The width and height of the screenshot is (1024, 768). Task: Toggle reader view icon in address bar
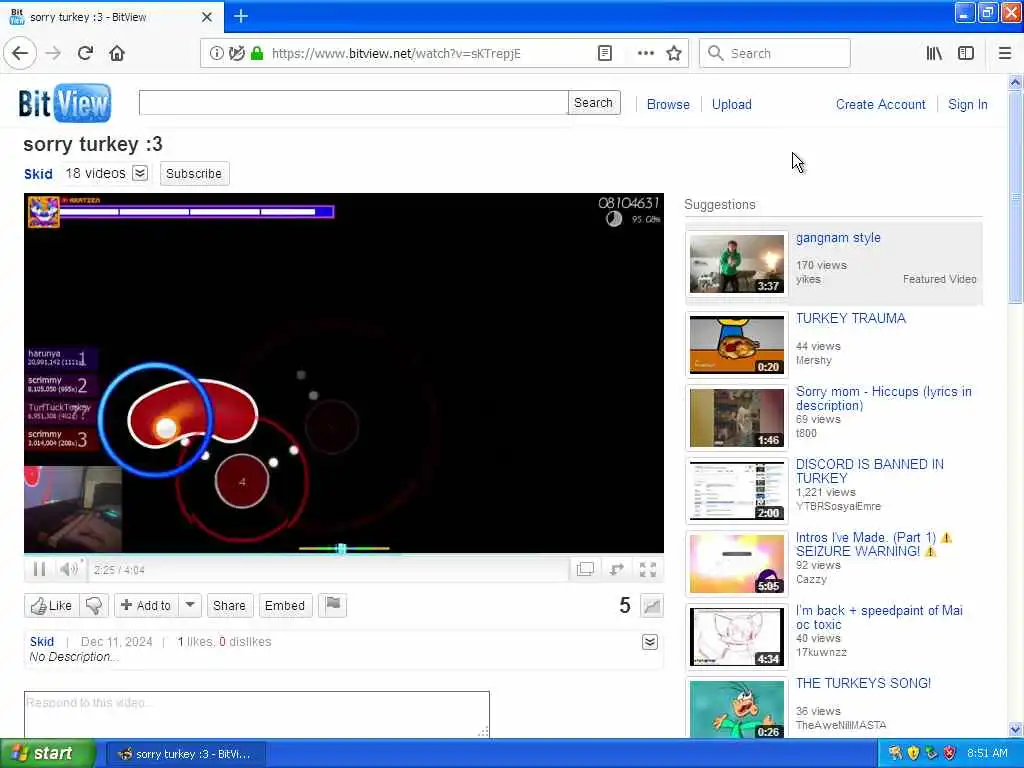tap(605, 54)
